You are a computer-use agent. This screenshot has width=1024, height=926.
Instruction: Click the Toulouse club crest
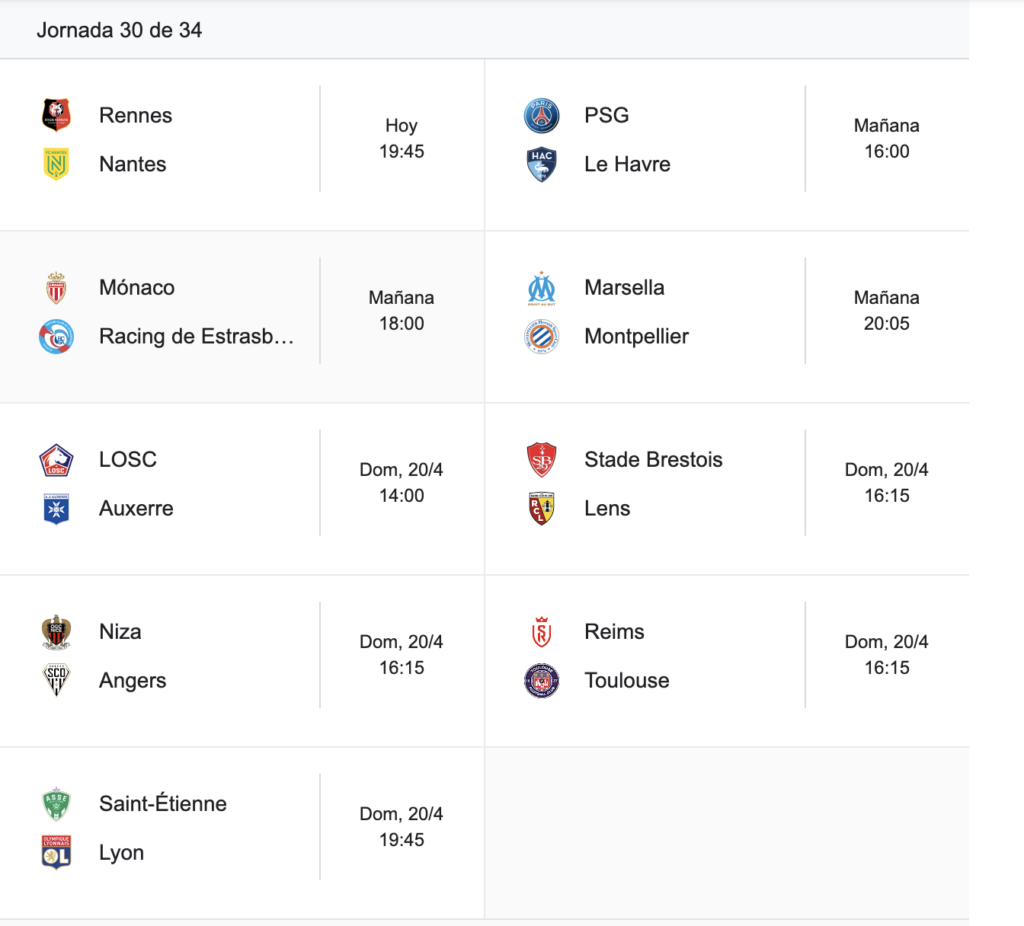click(541, 680)
